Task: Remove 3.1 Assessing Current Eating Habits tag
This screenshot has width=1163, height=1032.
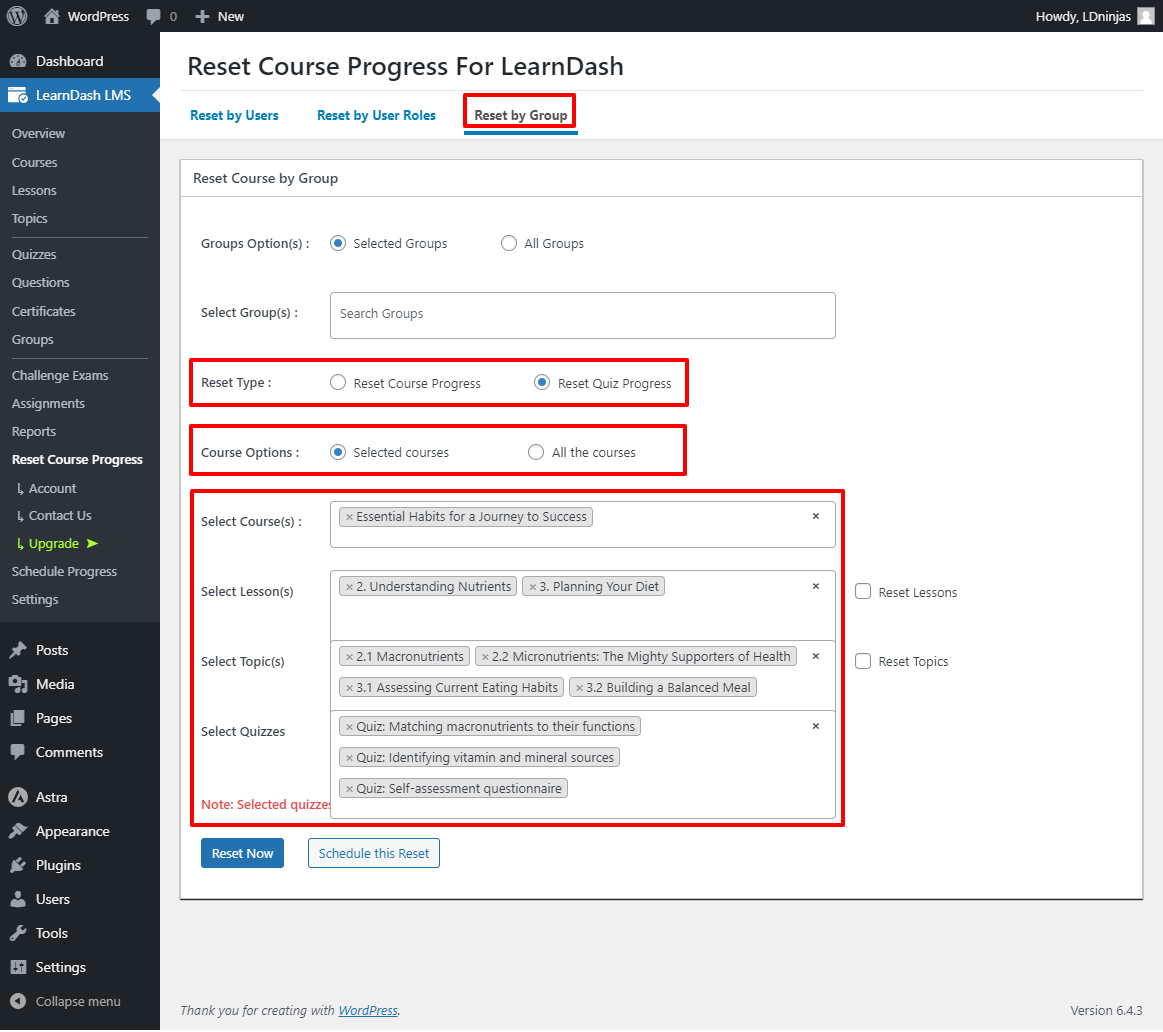Action: tap(349, 688)
